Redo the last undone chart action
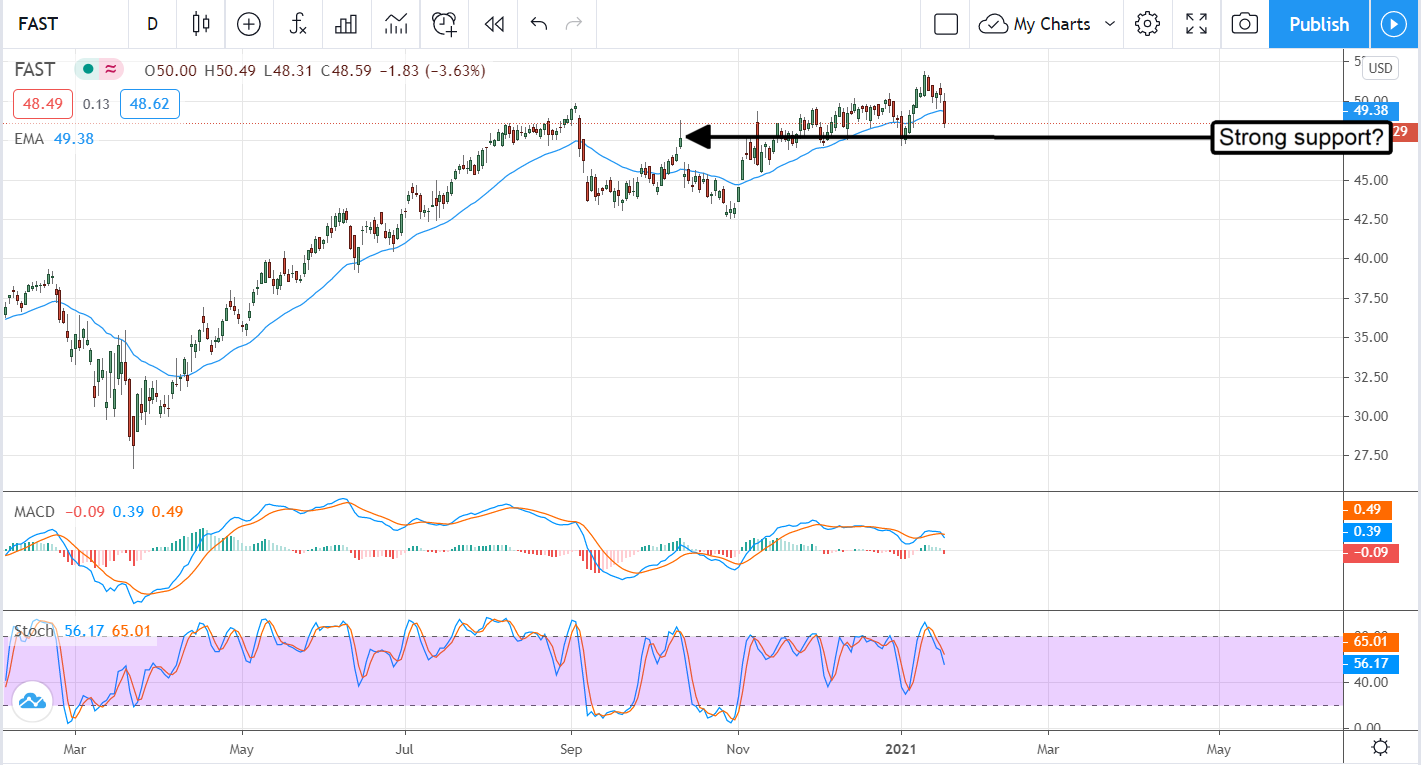 click(x=573, y=24)
